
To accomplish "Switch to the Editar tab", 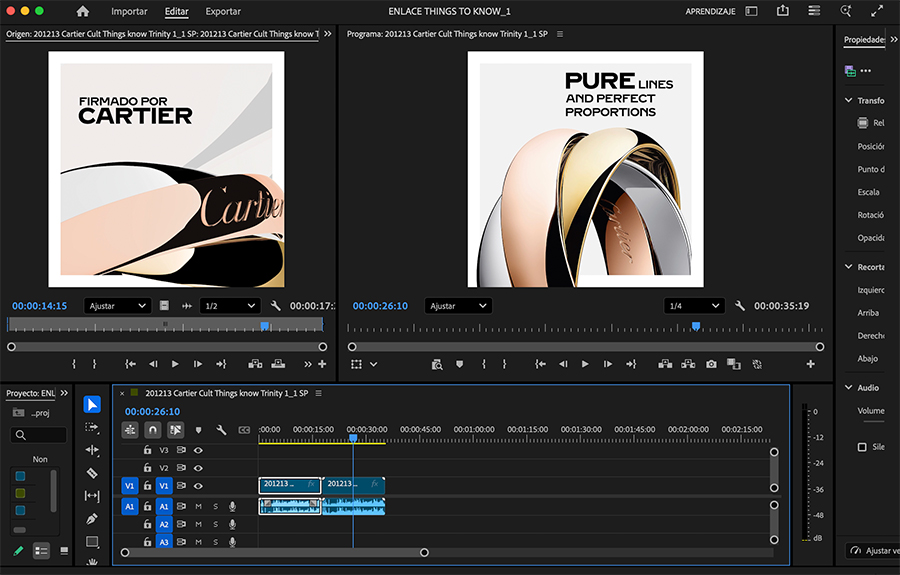I will 176,11.
